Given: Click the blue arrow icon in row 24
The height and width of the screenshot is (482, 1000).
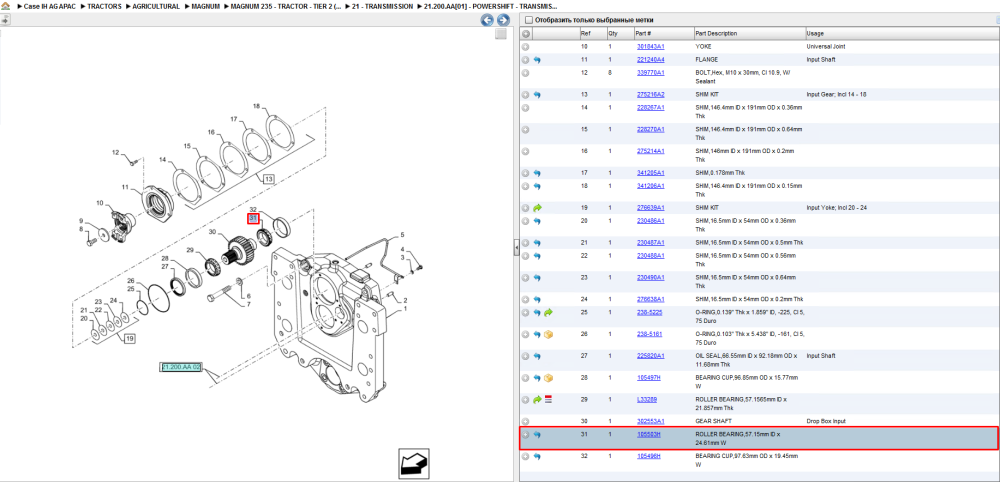Looking at the screenshot, I should coord(537,300).
